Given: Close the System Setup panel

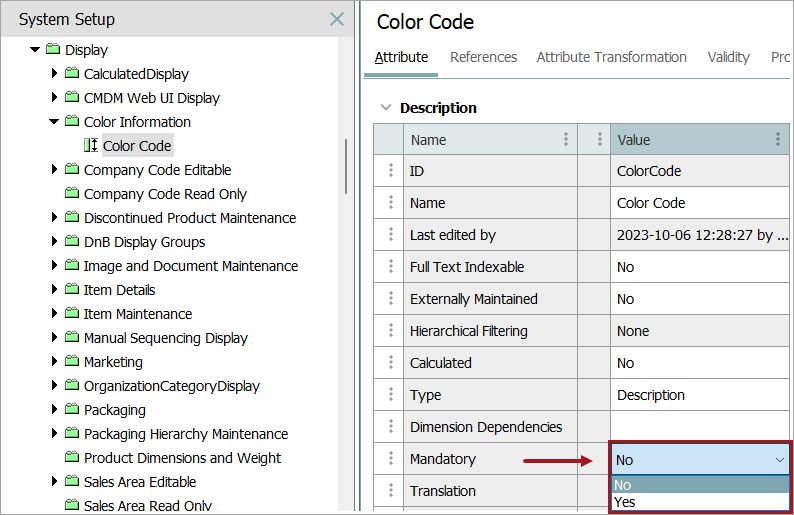Looking at the screenshot, I should pyautogui.click(x=337, y=19).
